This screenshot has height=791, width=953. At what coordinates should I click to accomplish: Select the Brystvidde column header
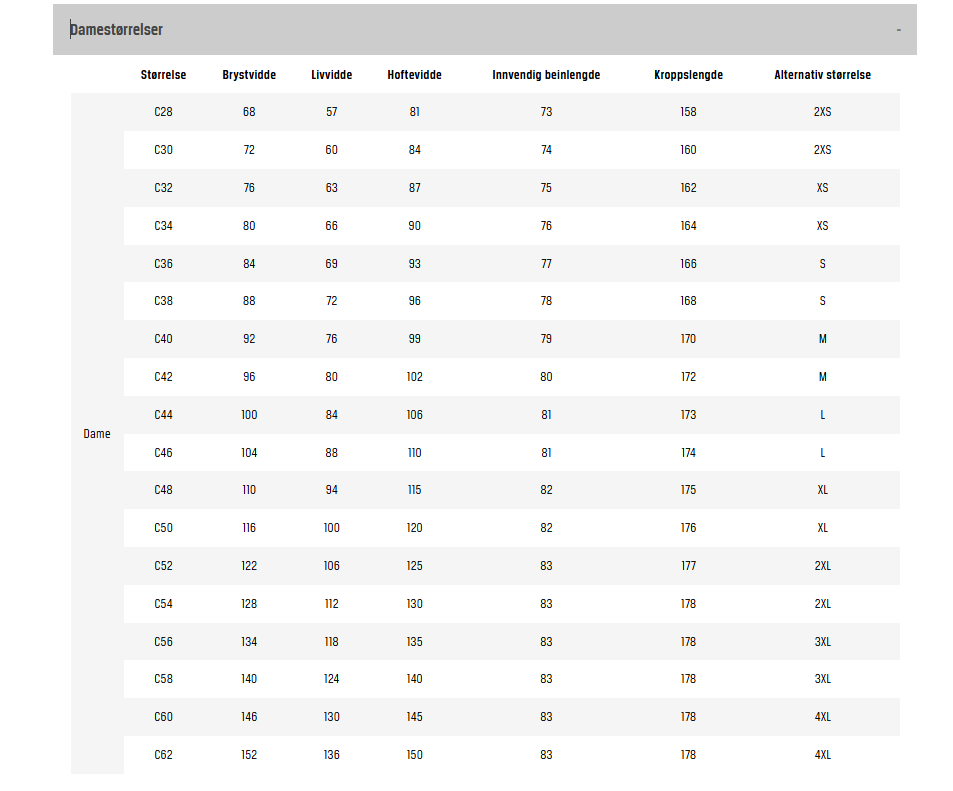tap(249, 75)
